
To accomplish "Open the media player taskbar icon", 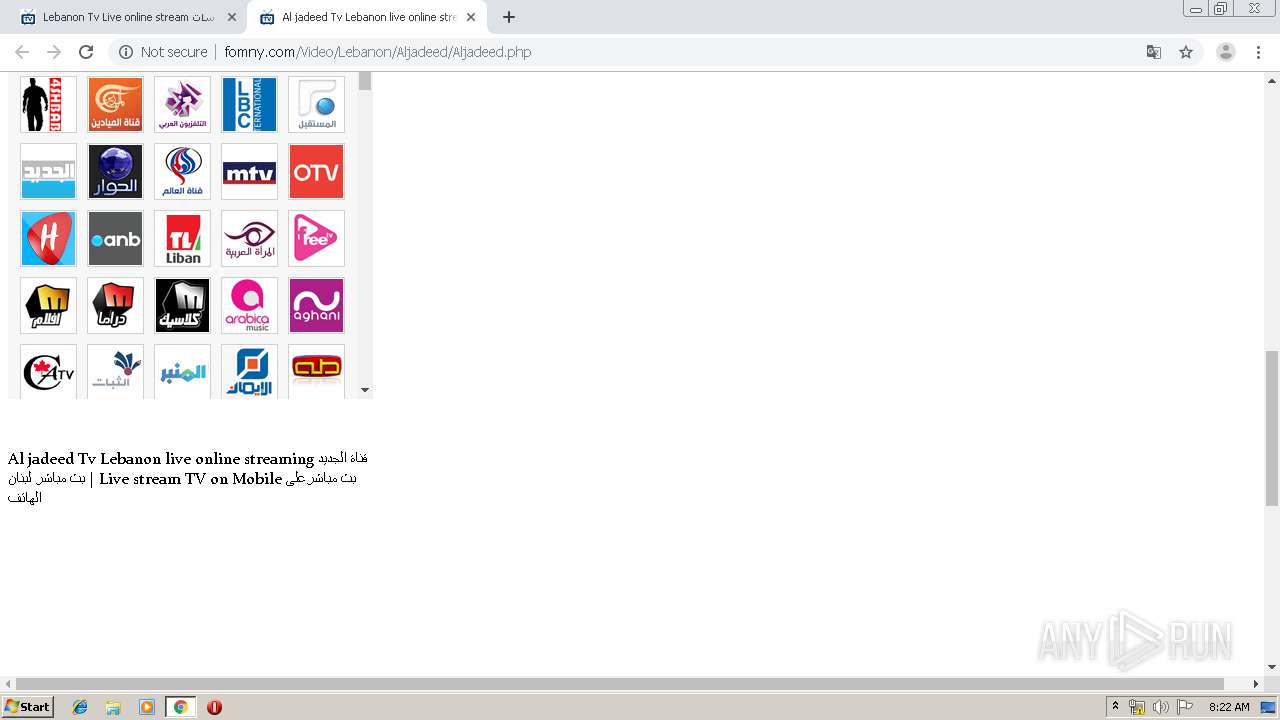I will point(147,707).
